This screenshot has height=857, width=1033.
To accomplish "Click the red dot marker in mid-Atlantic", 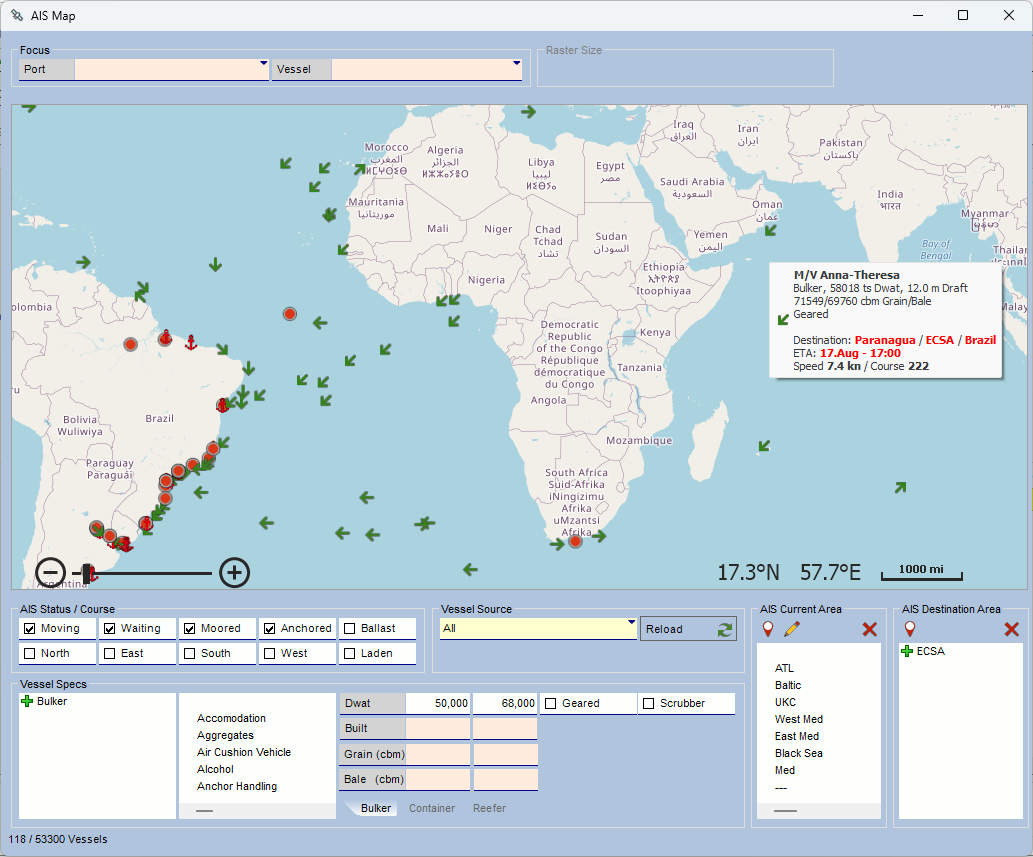I will (x=290, y=314).
